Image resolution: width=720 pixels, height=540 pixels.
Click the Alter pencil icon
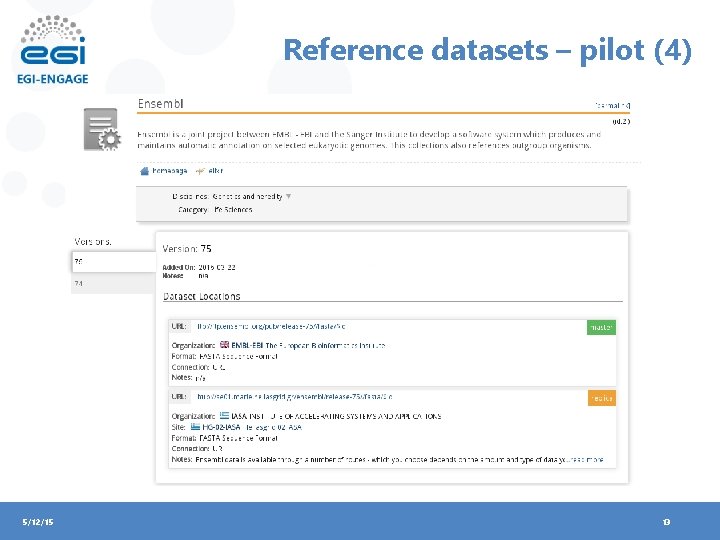point(200,171)
